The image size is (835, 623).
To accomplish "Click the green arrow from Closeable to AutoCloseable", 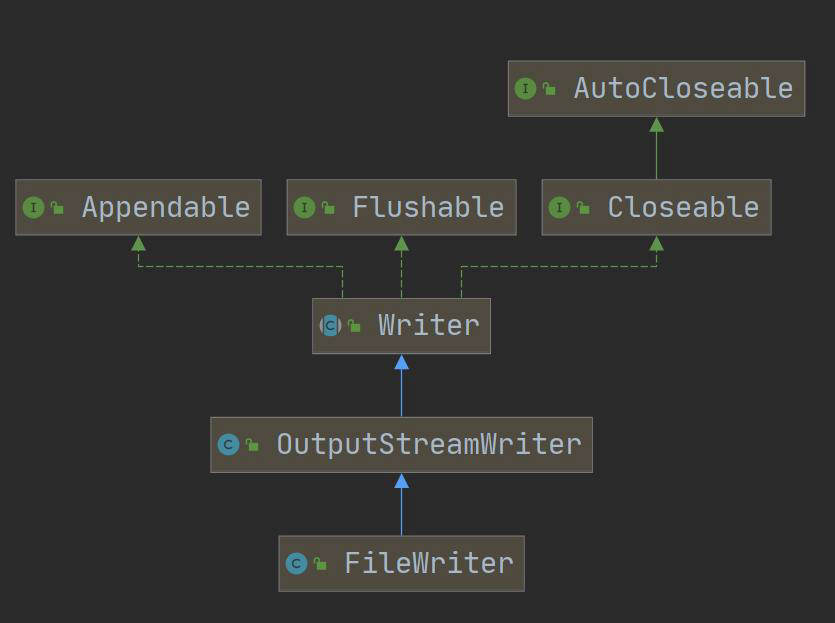I will (657, 148).
